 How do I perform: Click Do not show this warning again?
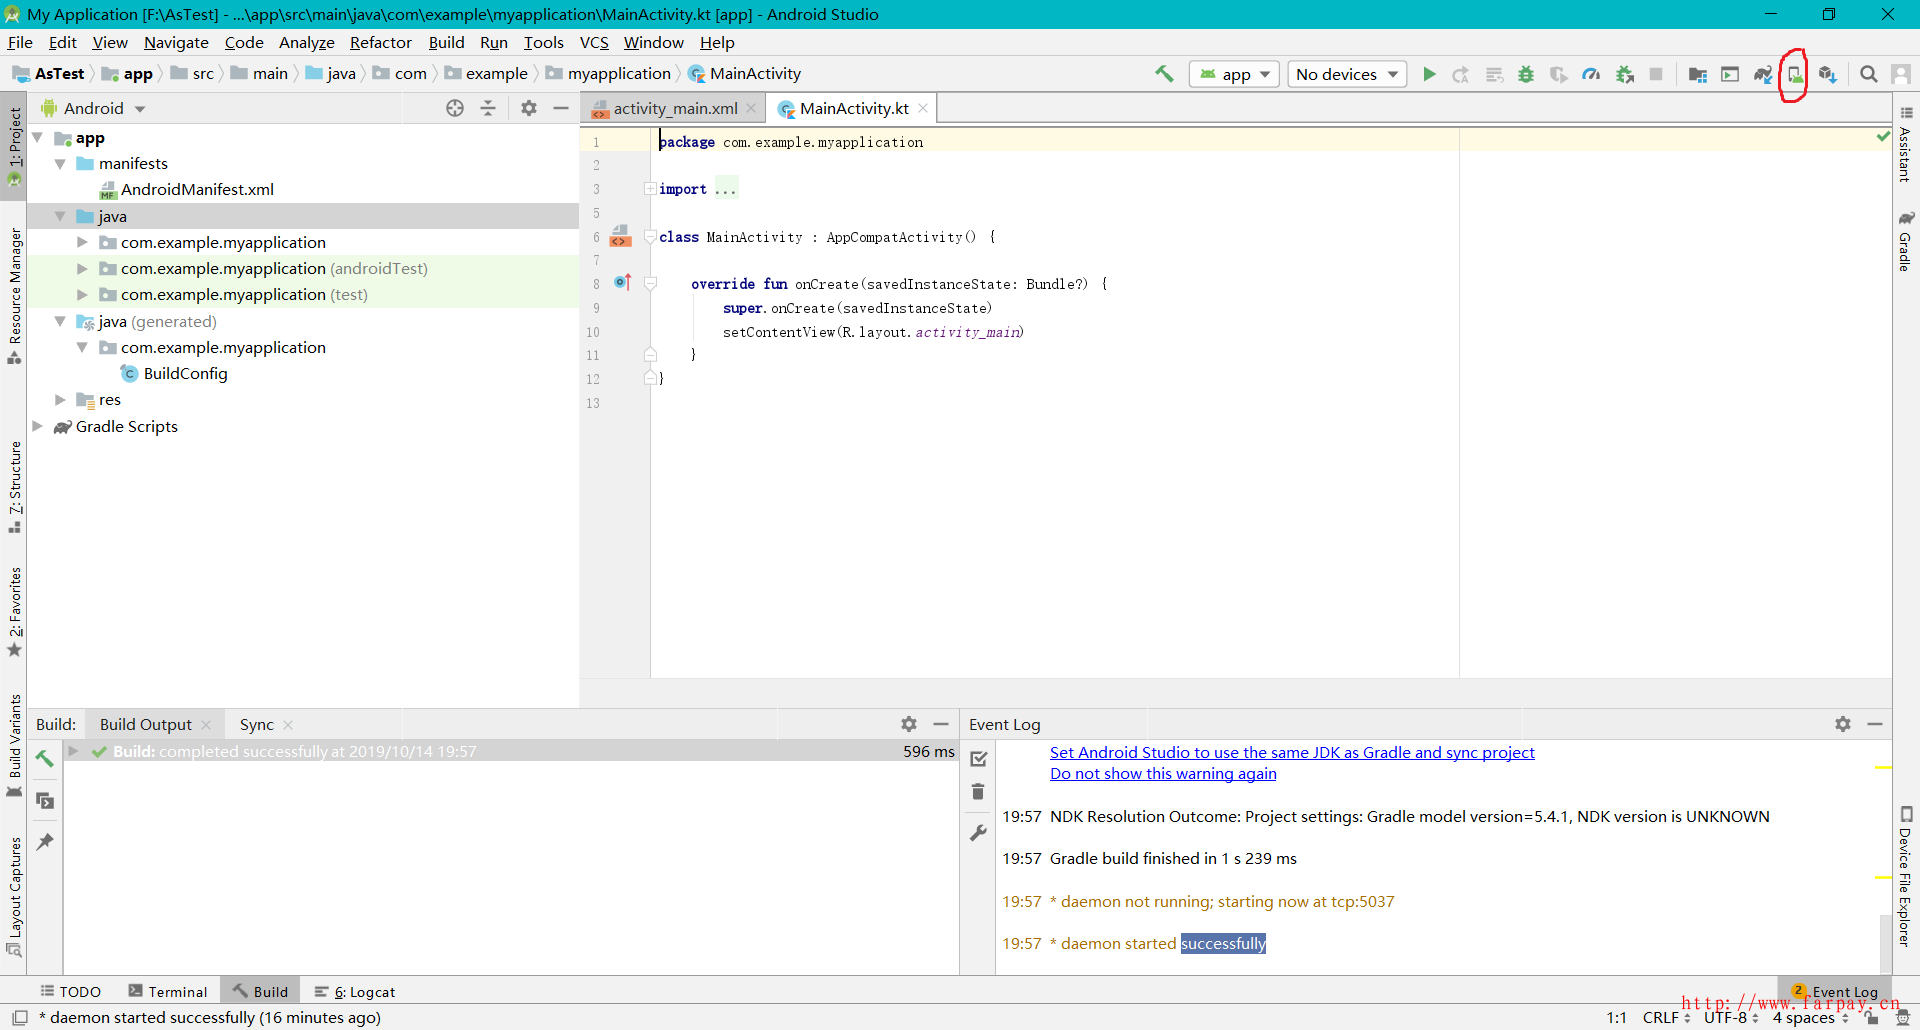click(1163, 773)
